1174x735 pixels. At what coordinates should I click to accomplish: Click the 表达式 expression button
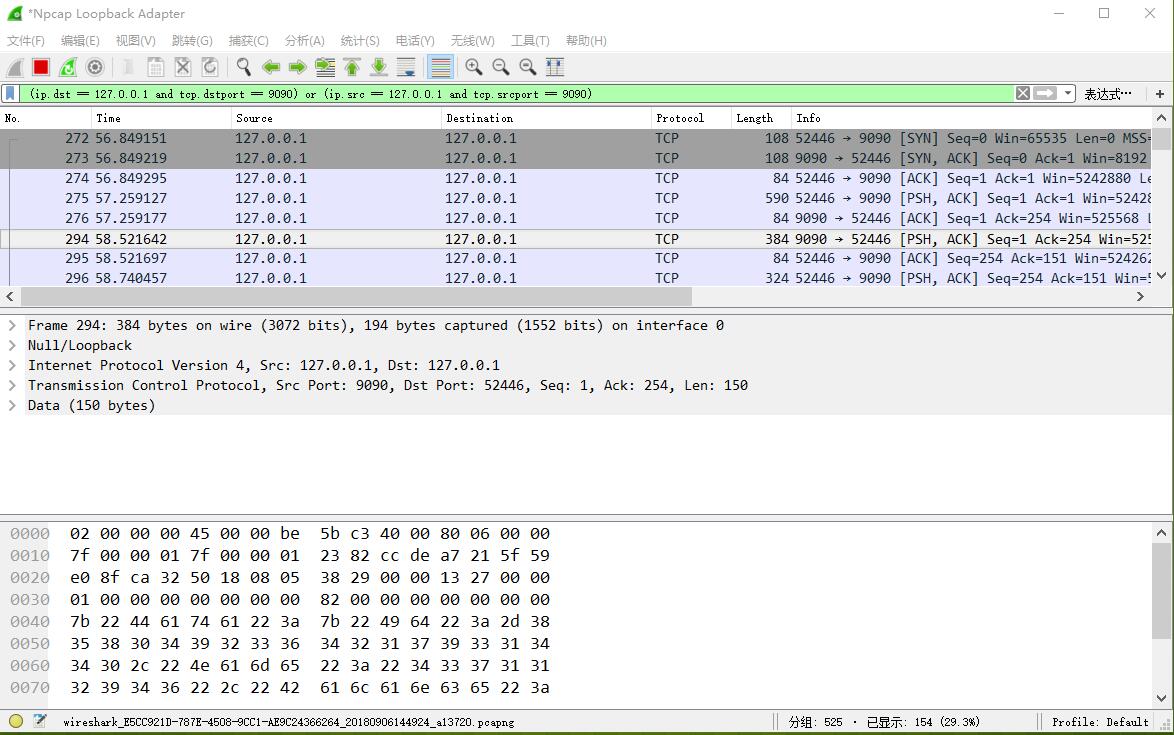point(1108,94)
